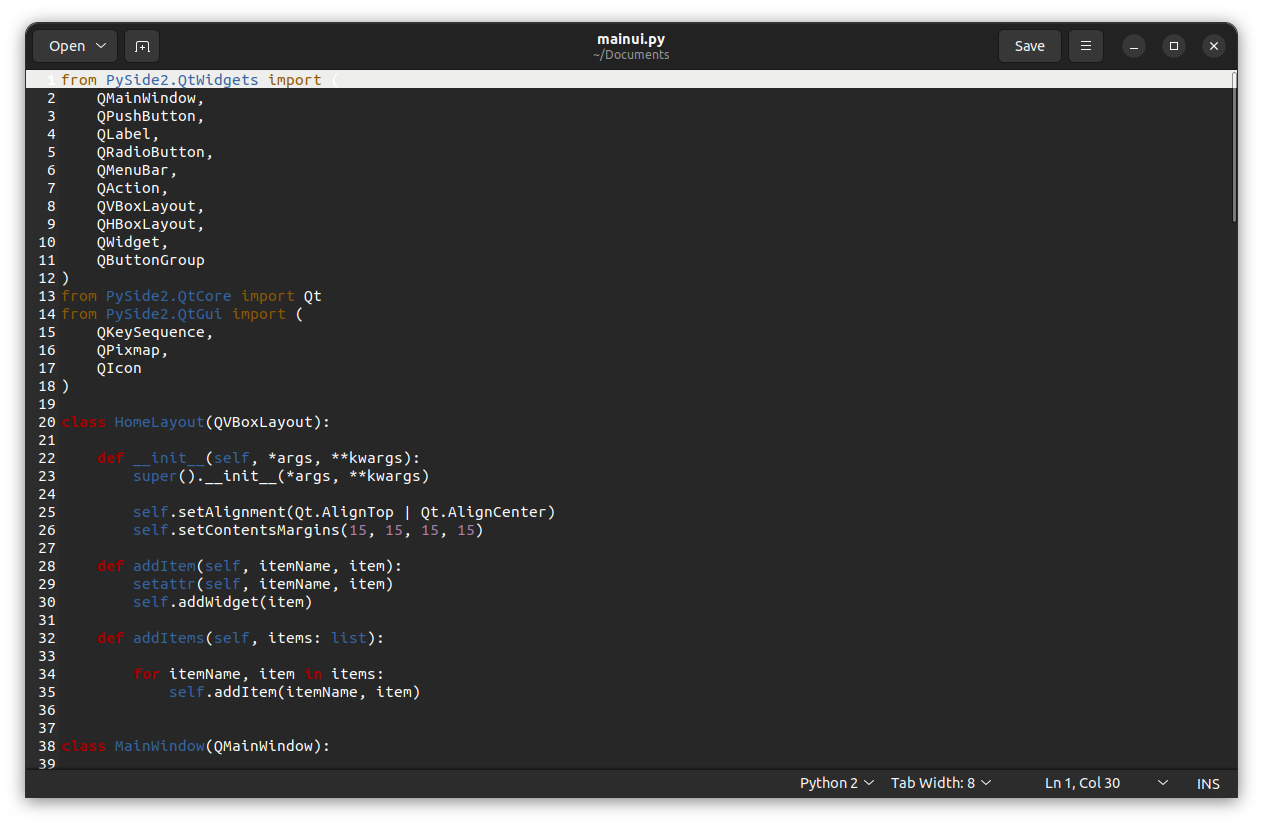This screenshot has height=826, width=1263.
Task: Click line number 38 in the gutter
Action: (47, 746)
